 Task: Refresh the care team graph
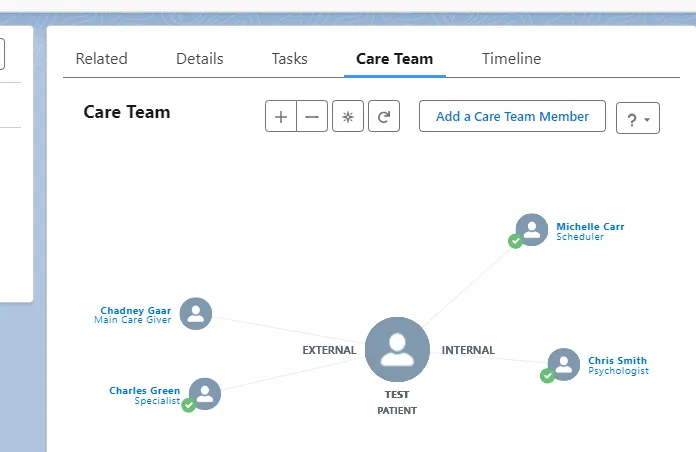384,116
